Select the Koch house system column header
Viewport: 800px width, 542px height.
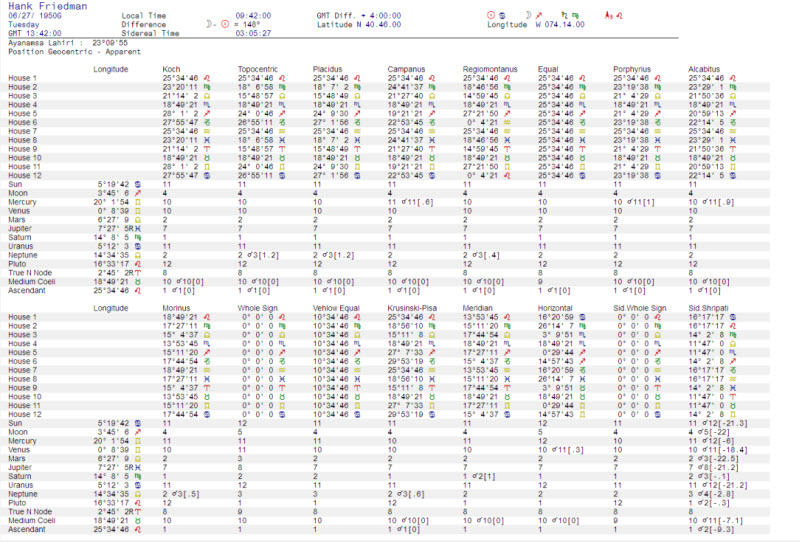point(171,69)
